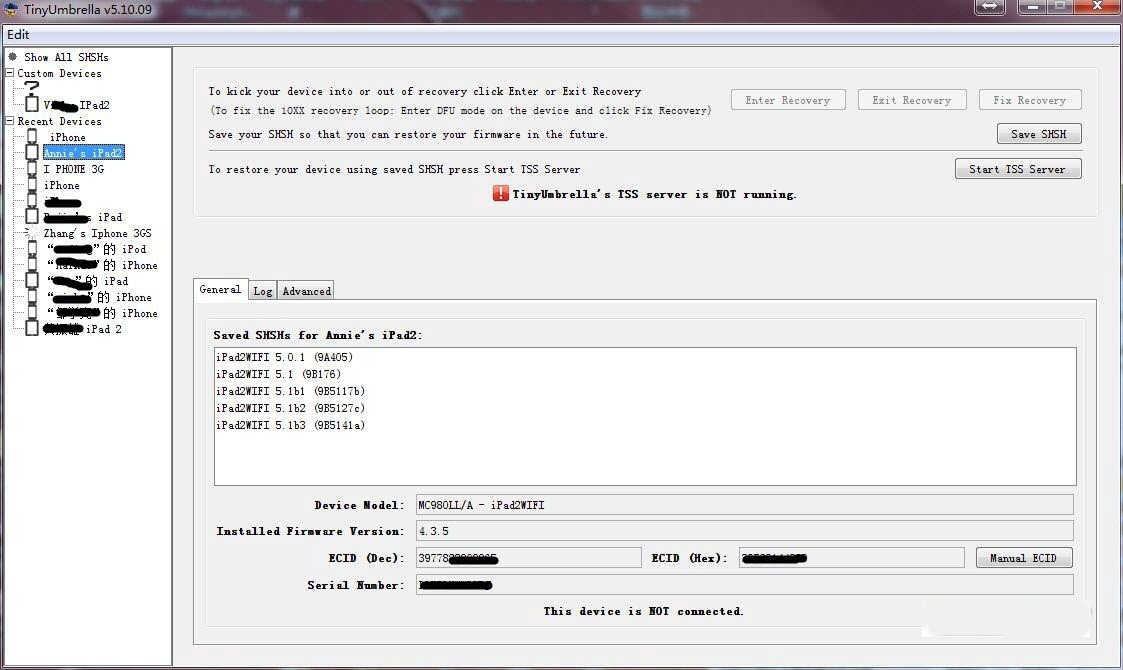The height and width of the screenshot is (670, 1123).
Task: Click the Enter Recovery button
Action: [788, 100]
